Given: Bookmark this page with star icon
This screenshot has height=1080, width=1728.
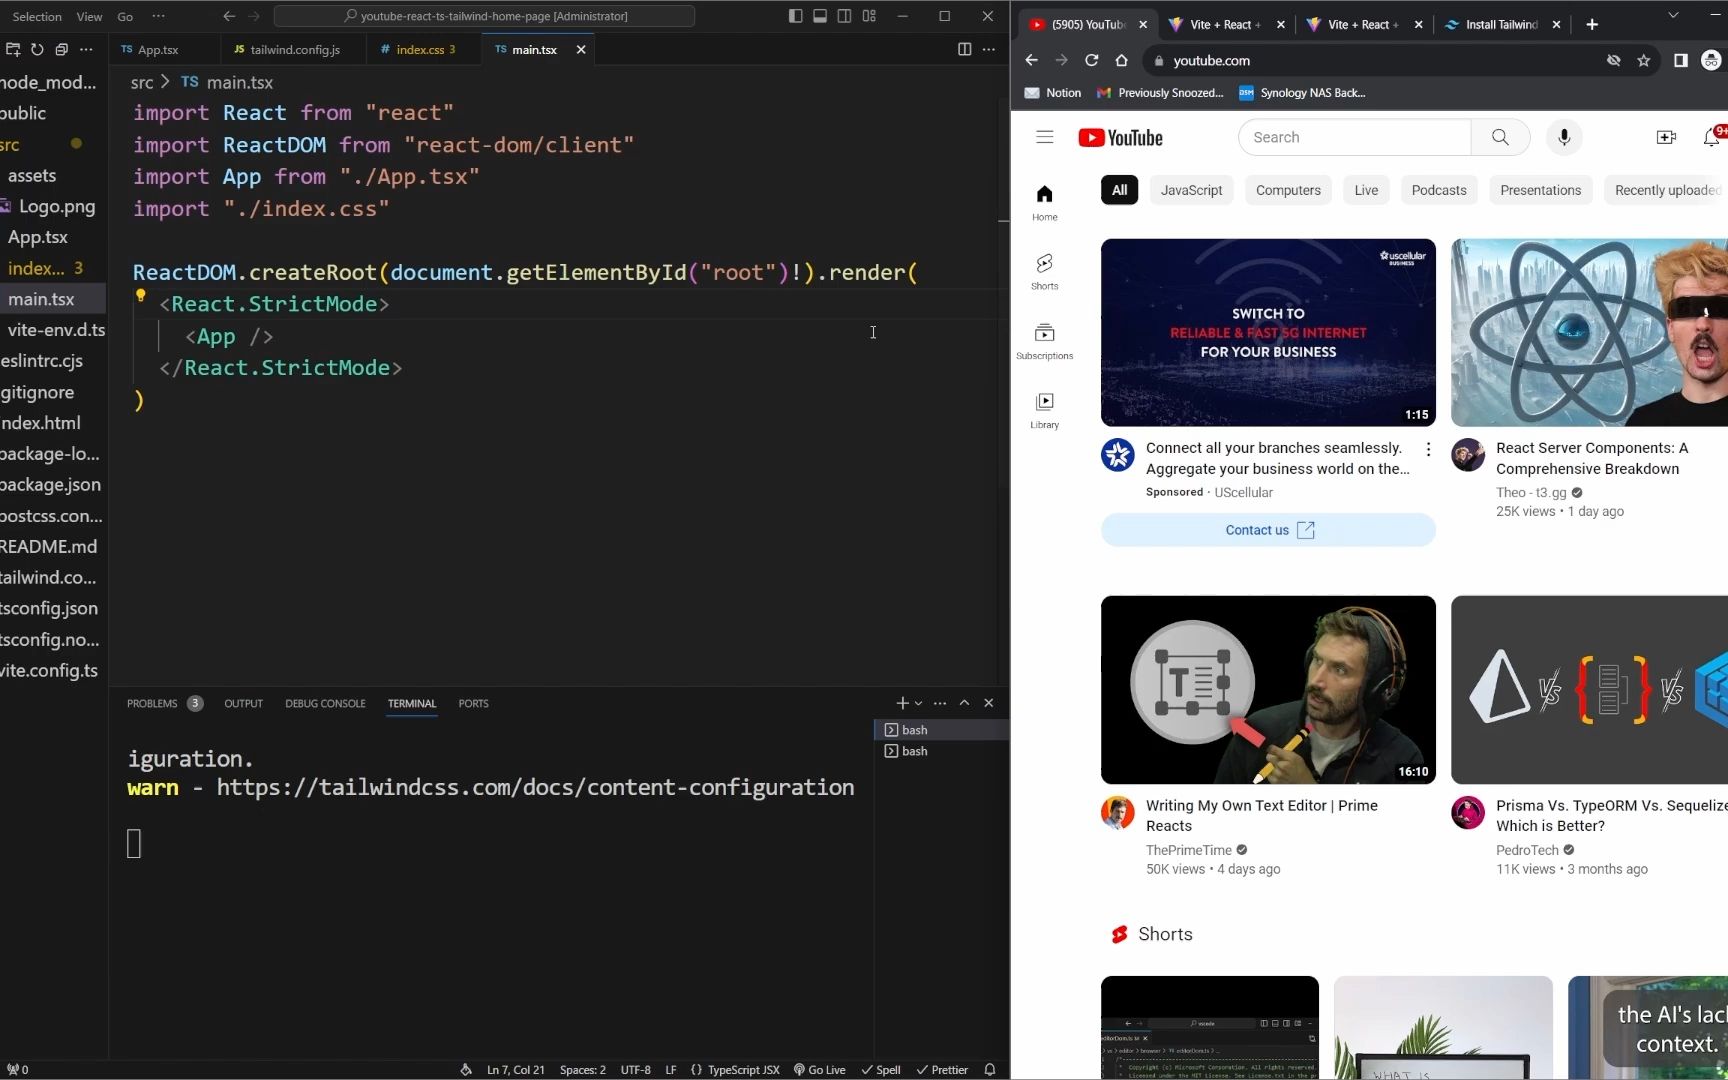Looking at the screenshot, I should coord(1643,60).
